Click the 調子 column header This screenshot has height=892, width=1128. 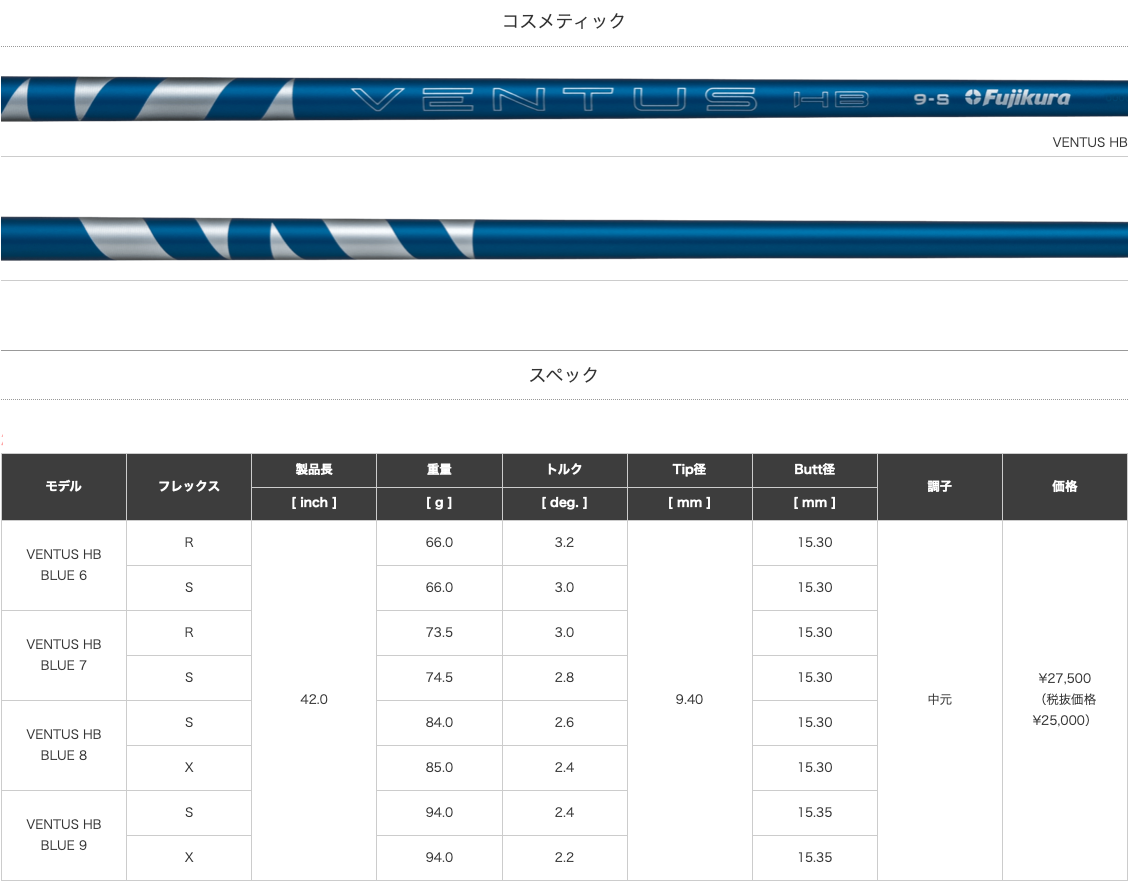(x=940, y=487)
